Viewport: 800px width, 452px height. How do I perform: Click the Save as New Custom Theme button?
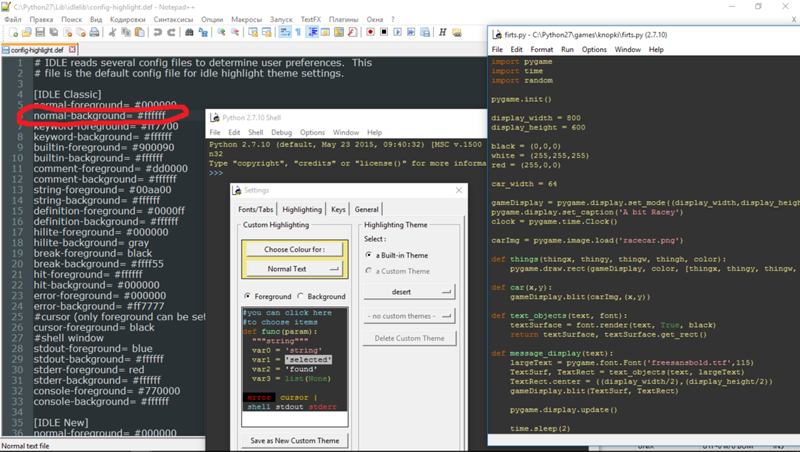(294, 440)
